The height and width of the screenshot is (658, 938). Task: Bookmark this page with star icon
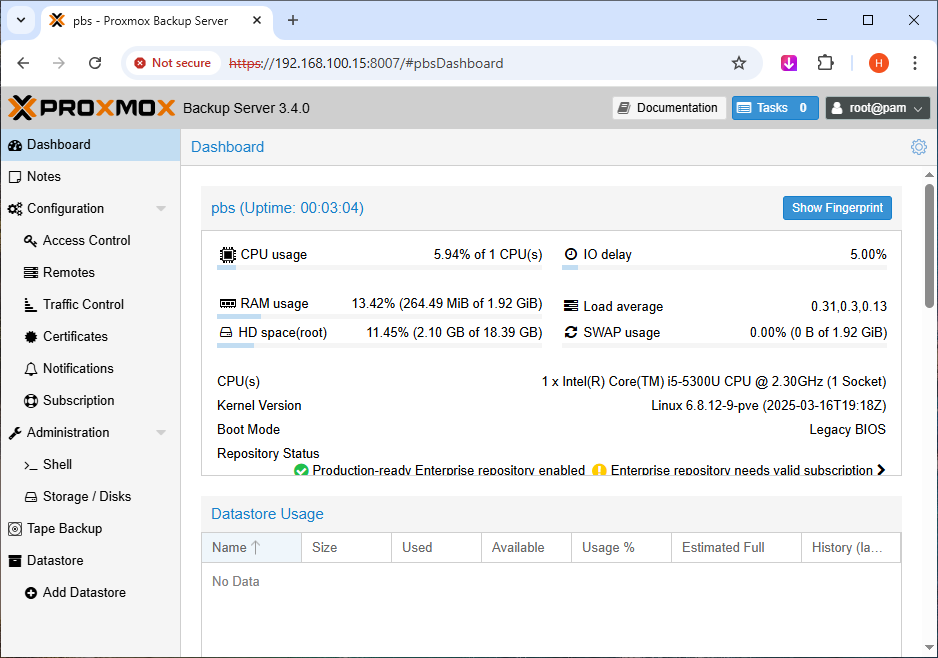click(x=739, y=63)
